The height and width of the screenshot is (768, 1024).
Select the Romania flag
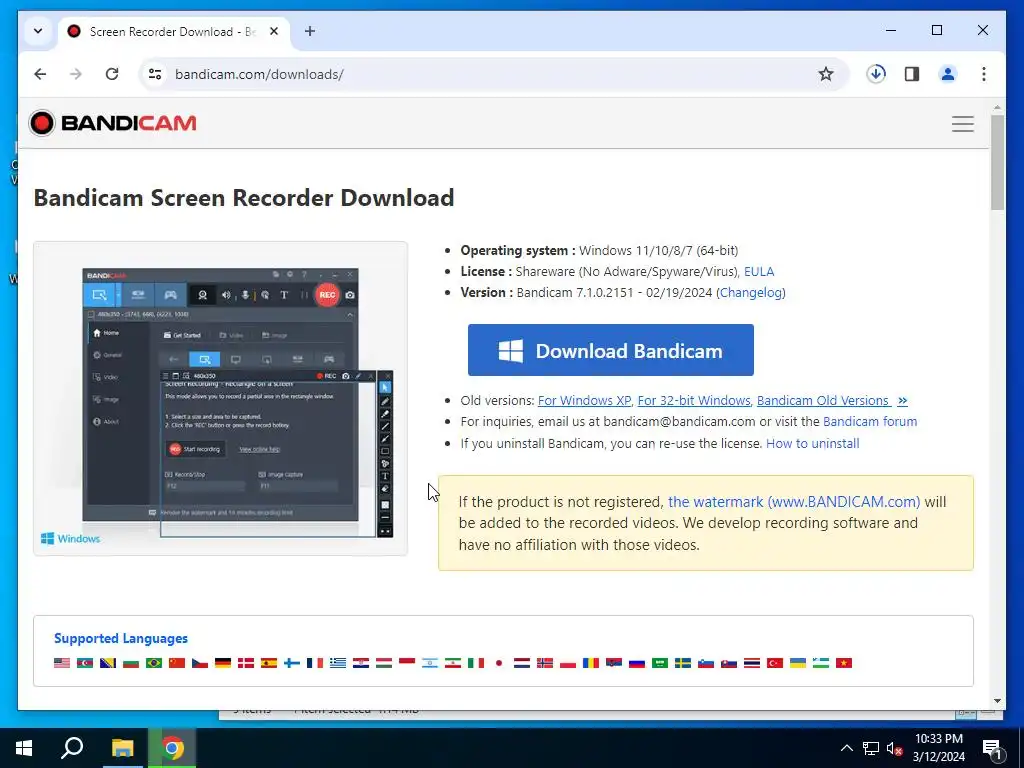tap(591, 663)
